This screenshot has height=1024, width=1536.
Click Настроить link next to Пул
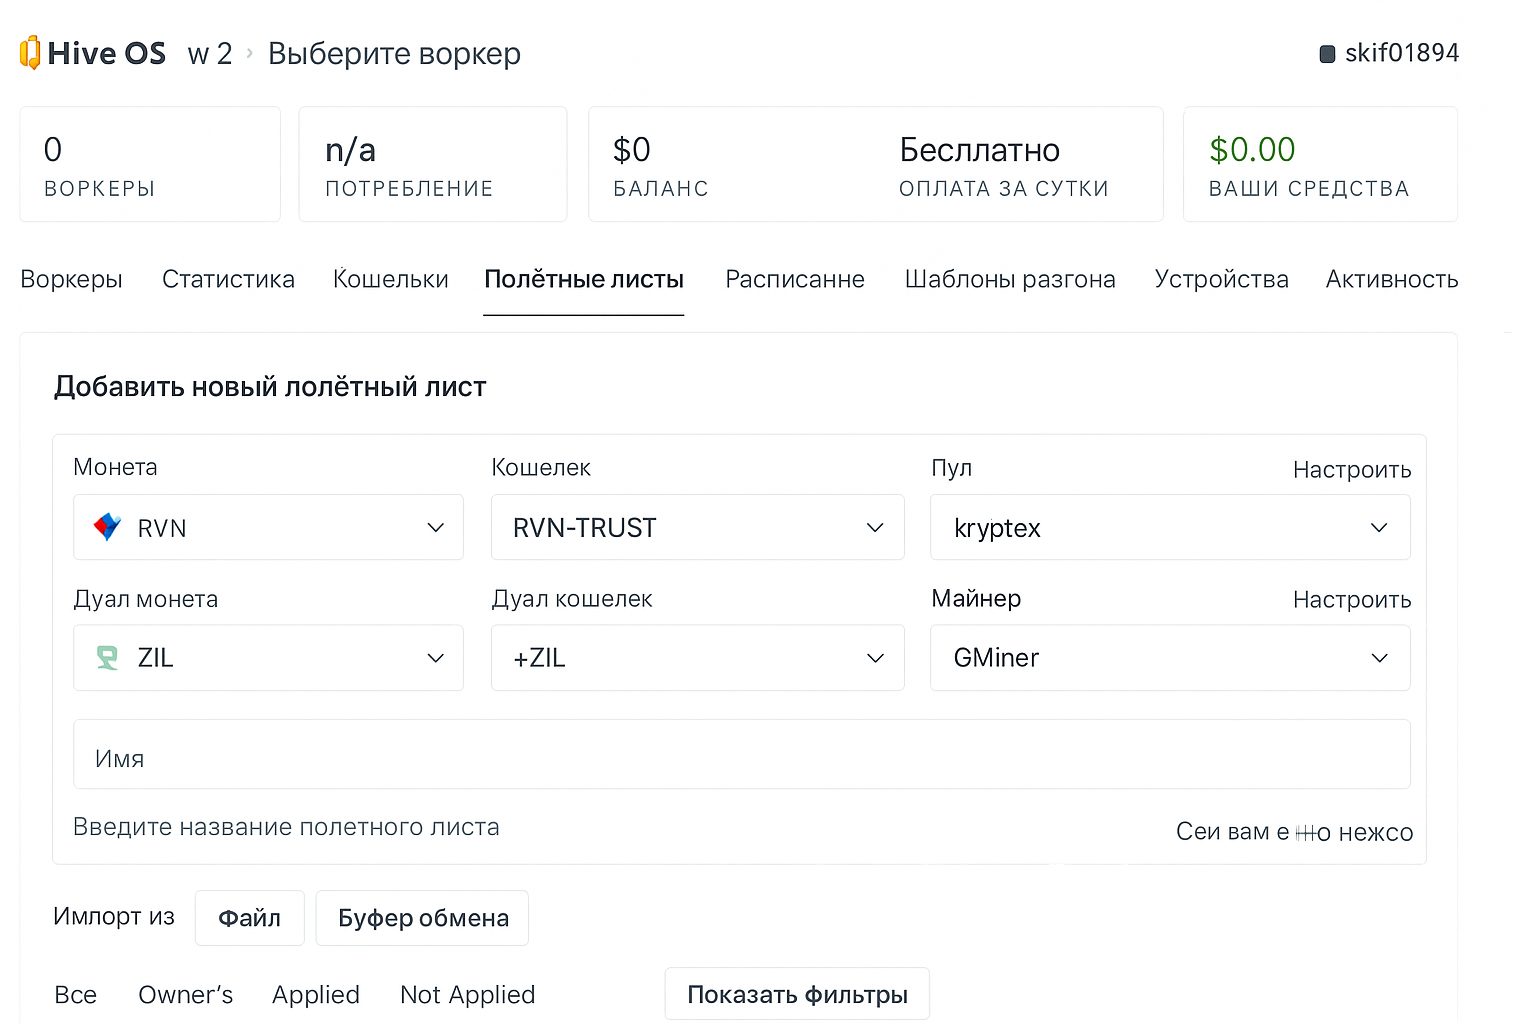pyautogui.click(x=1351, y=470)
